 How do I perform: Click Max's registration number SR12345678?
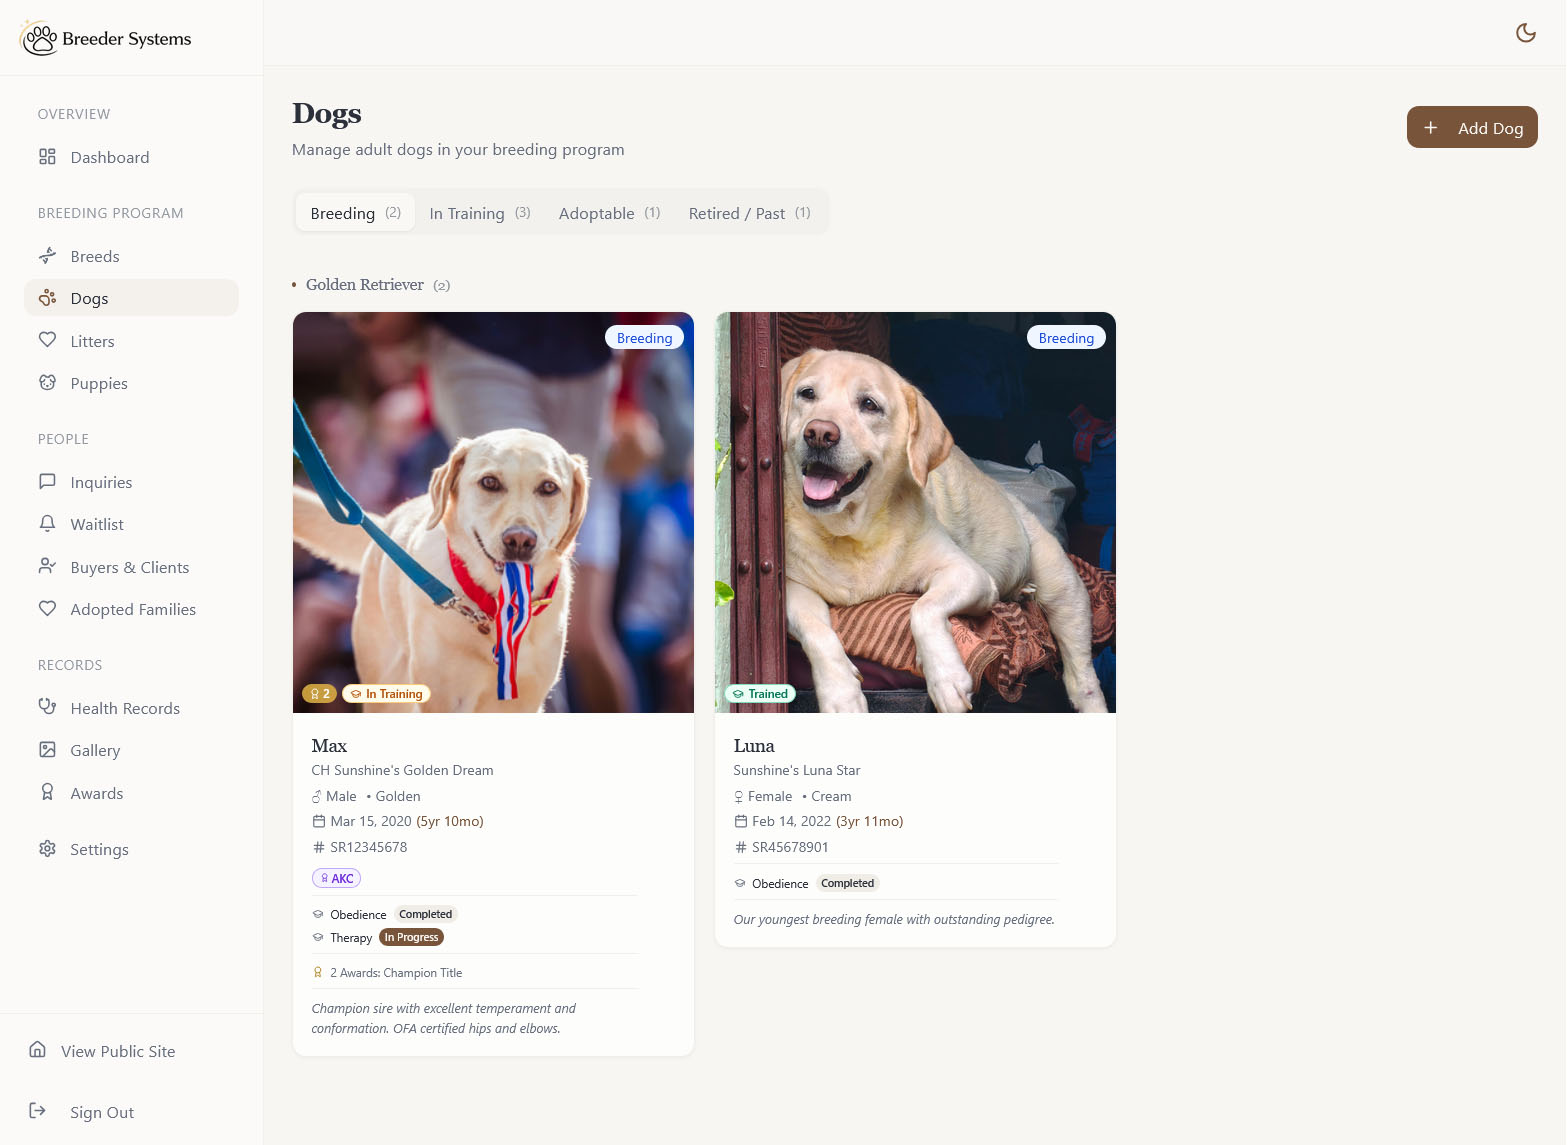tap(369, 847)
